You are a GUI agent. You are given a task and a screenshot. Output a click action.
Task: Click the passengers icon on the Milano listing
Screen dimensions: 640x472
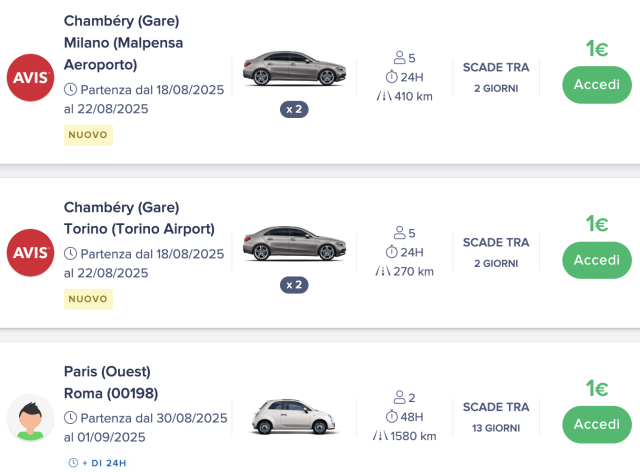point(399,58)
